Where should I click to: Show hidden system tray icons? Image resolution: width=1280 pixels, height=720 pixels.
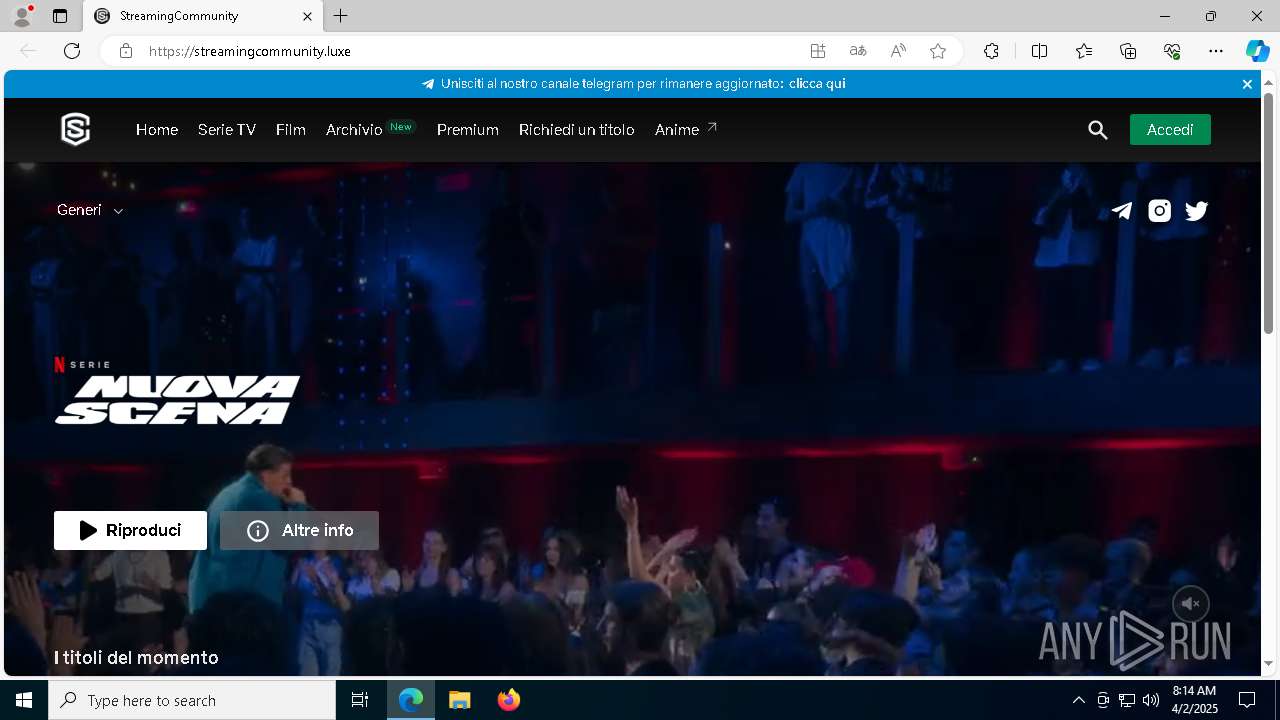pos(1078,700)
